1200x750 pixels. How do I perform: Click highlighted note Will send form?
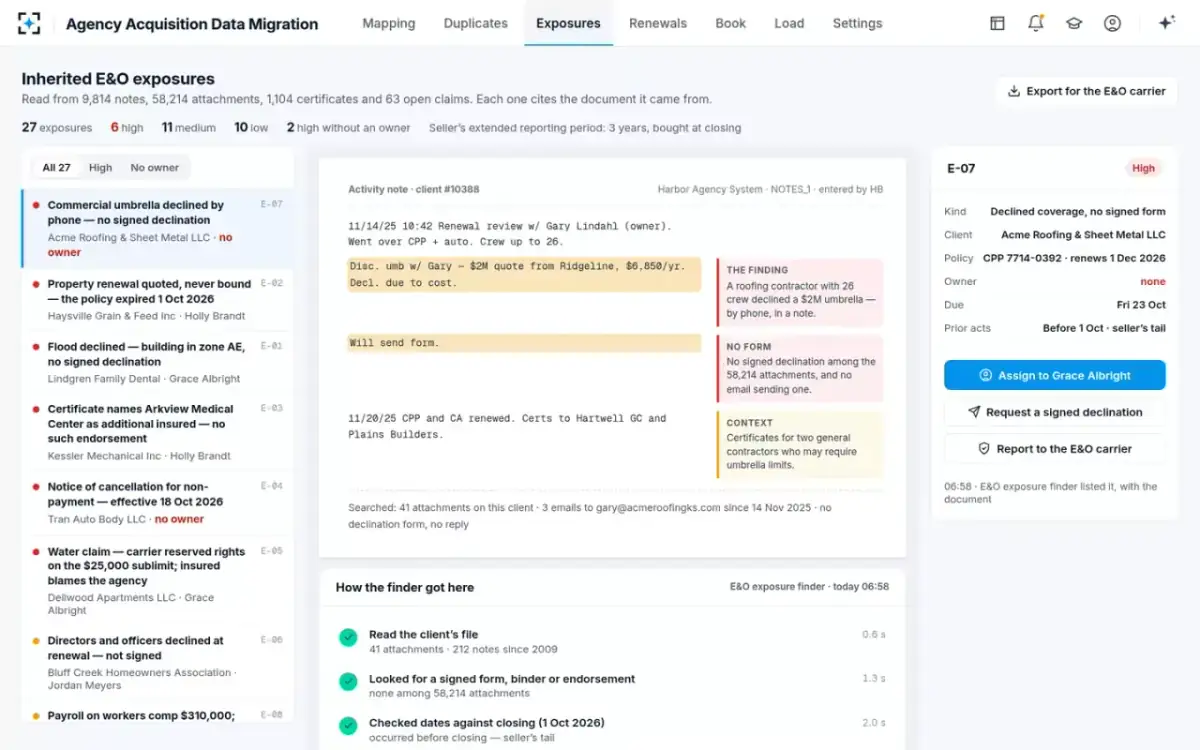pyautogui.click(x=524, y=343)
